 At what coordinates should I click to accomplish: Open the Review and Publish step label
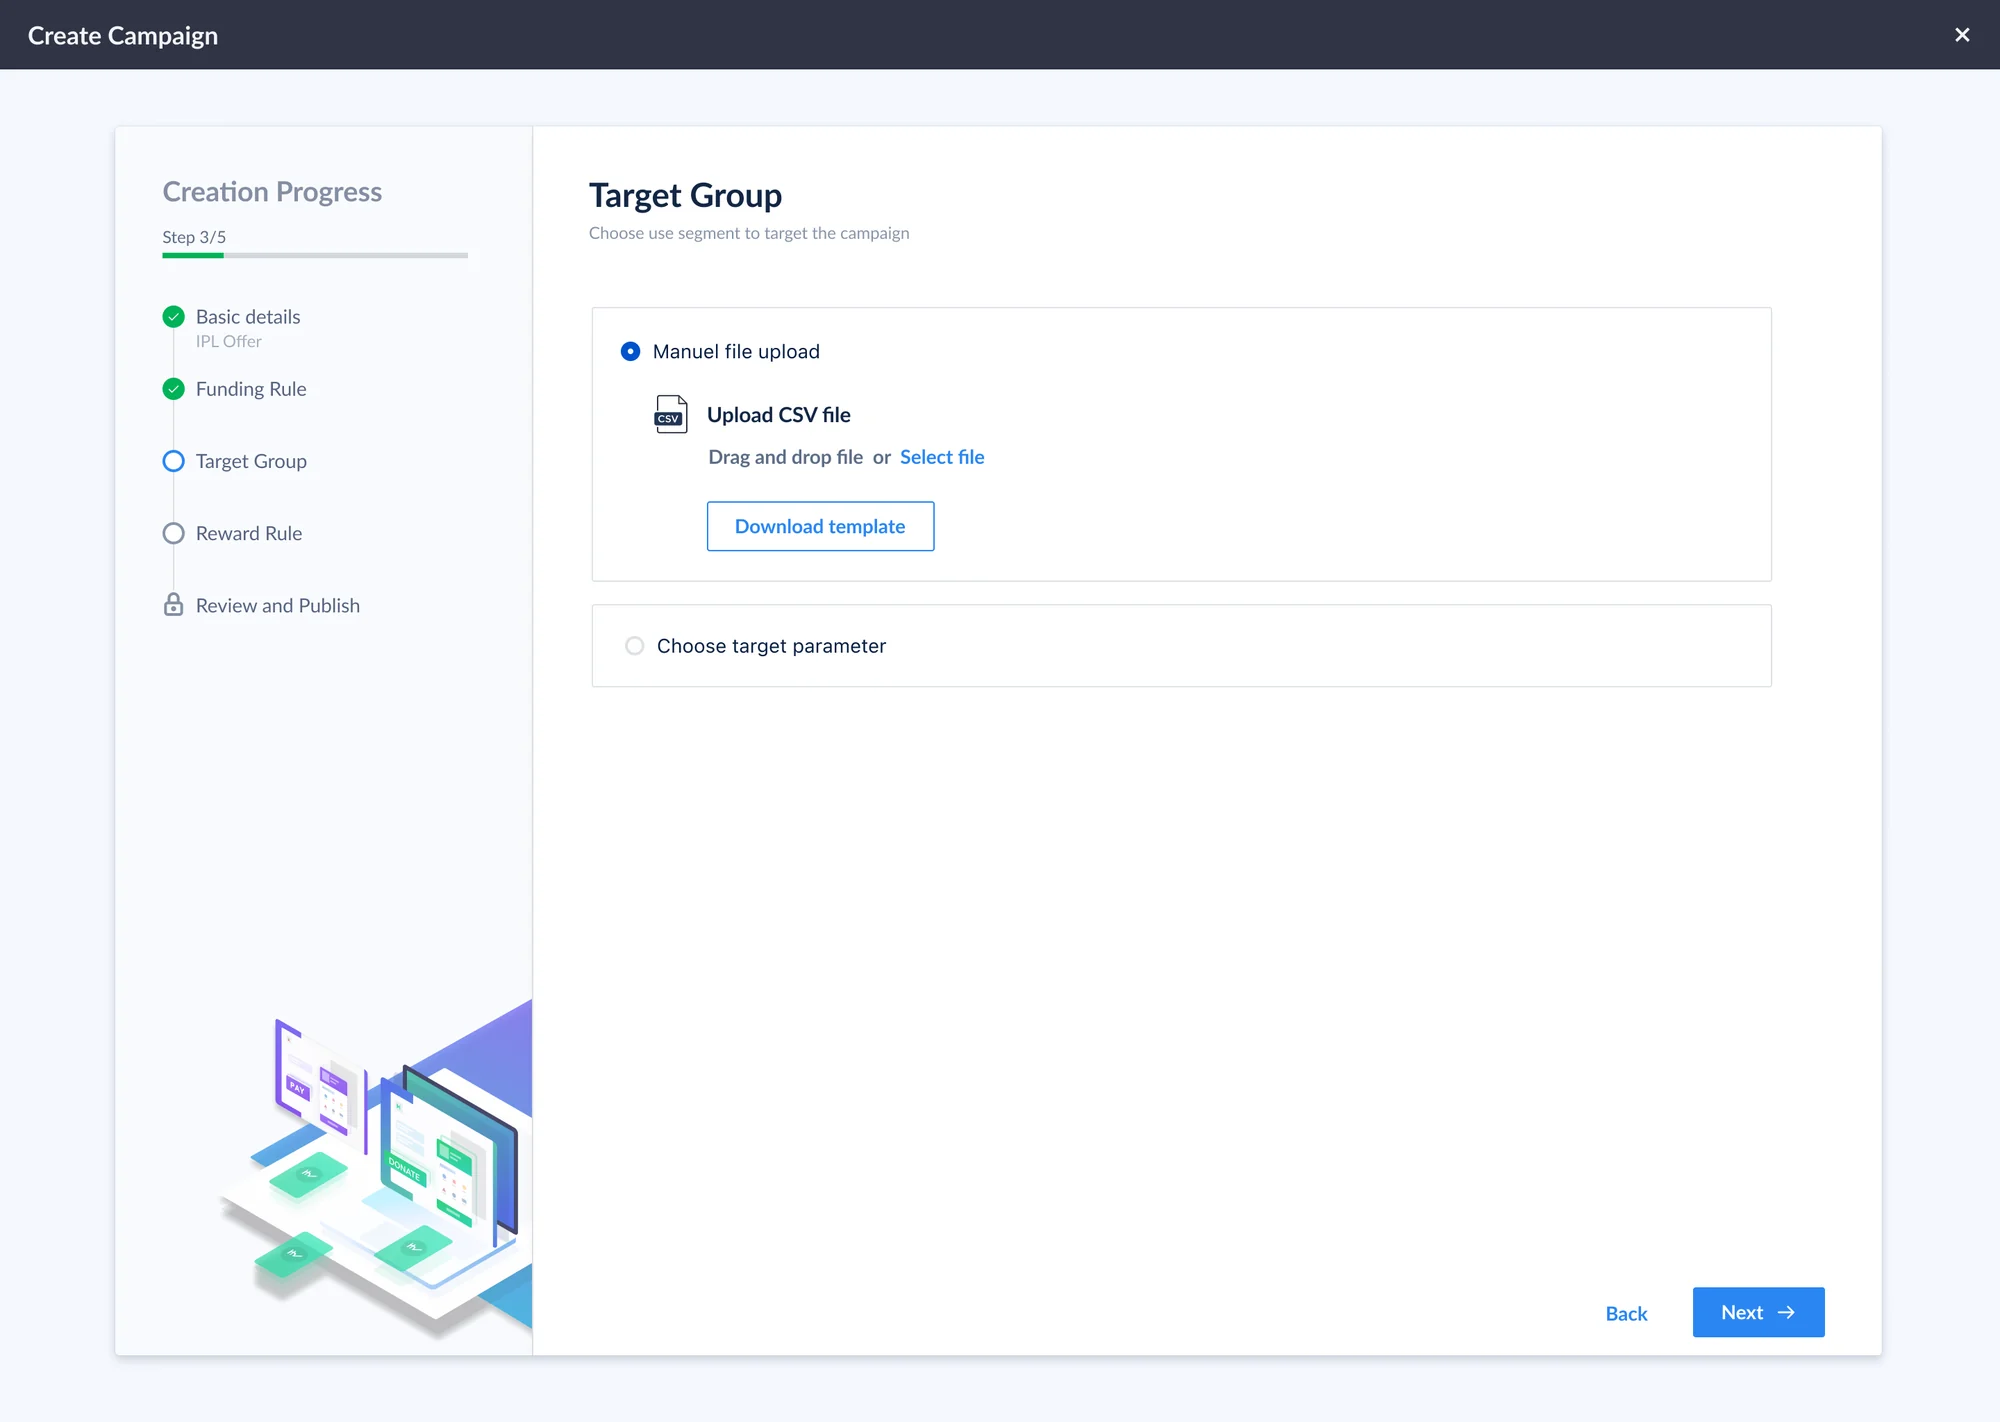(x=278, y=605)
